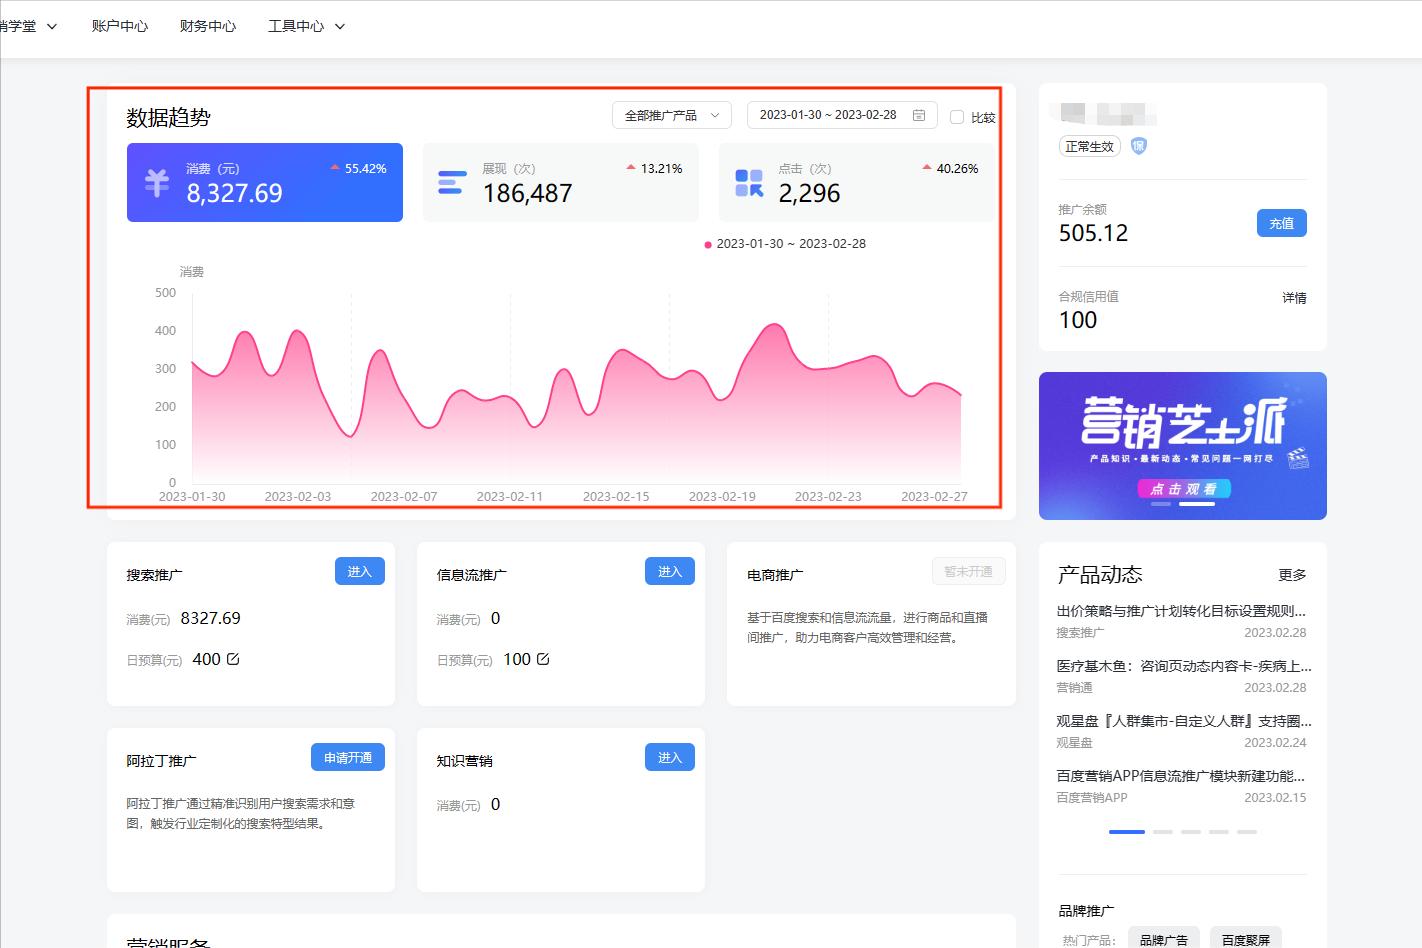Click 更多 in the 产品动态 panel

pos(1293,574)
